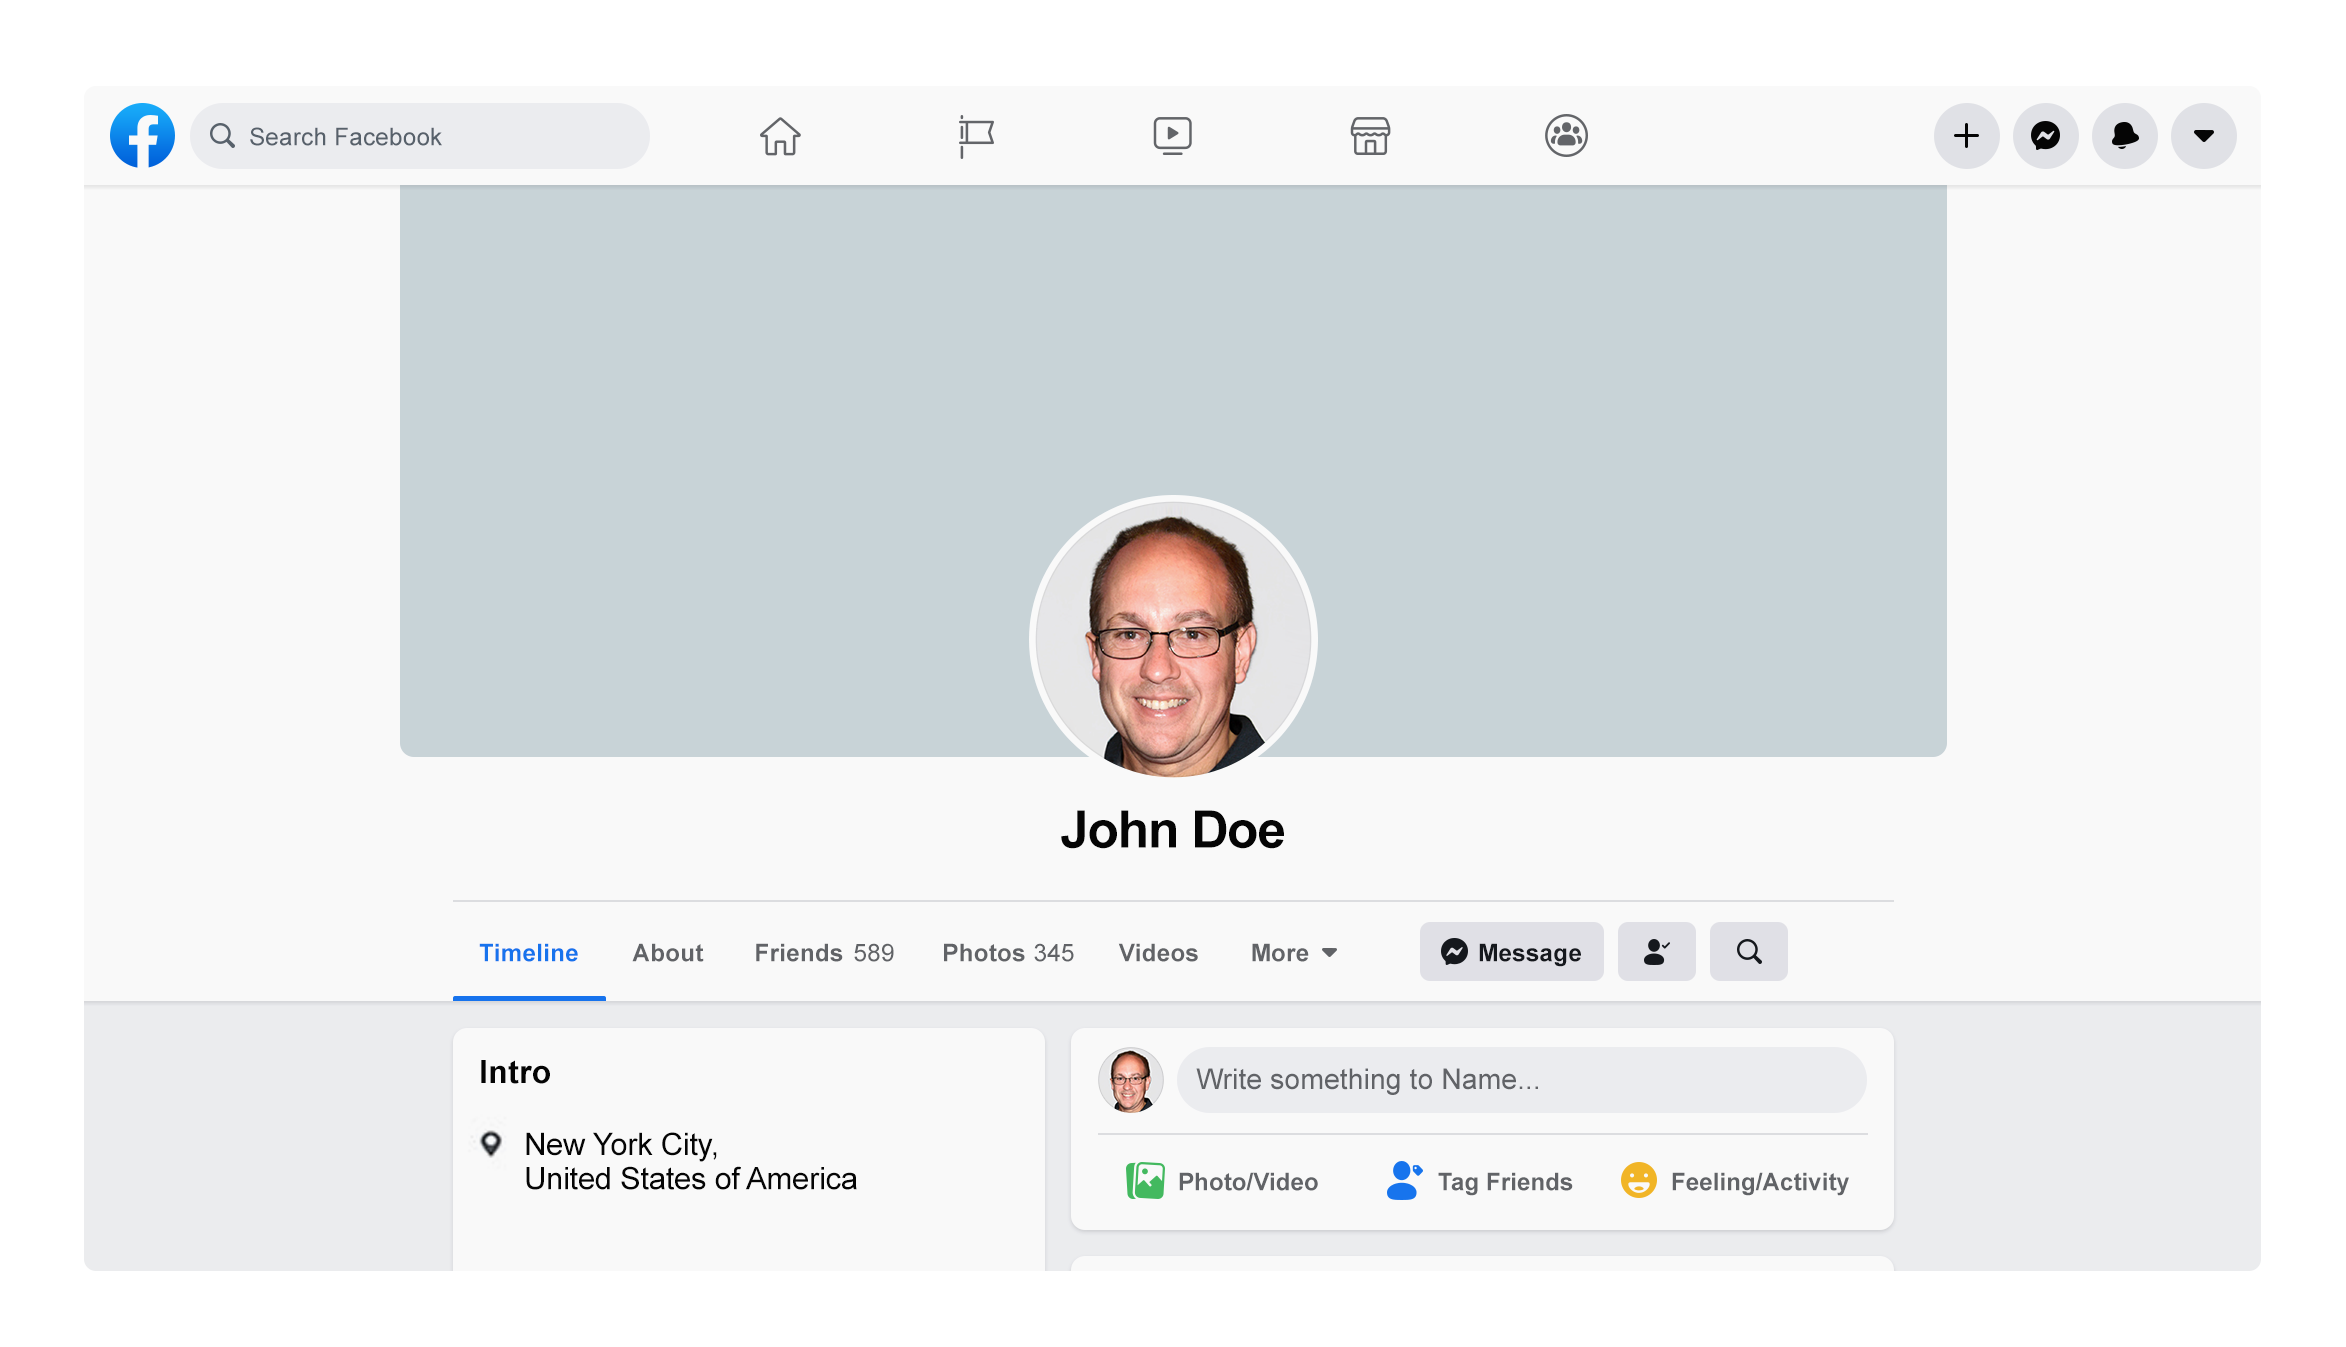This screenshot has width=2346, height=1347.
Task: Open the Marketplace store icon
Action: 1370,136
